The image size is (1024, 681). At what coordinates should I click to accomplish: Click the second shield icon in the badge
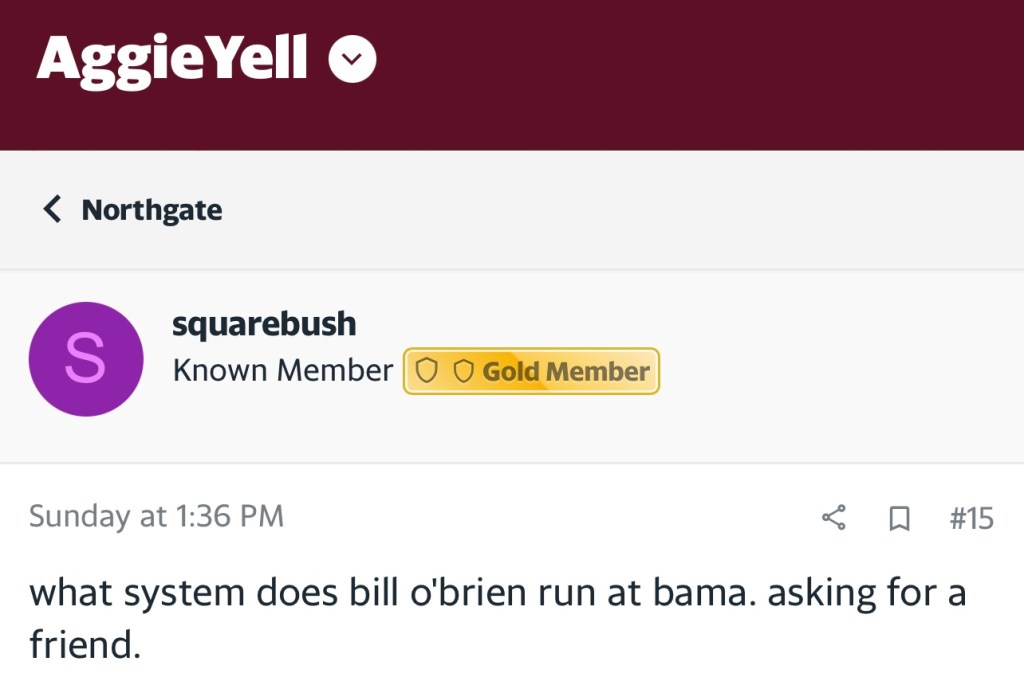pos(462,372)
